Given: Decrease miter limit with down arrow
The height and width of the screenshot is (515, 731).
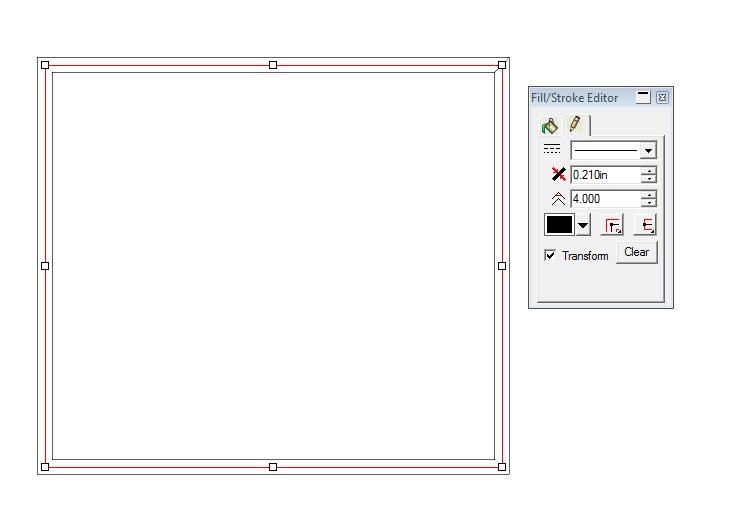Looking at the screenshot, I should click(648, 203).
